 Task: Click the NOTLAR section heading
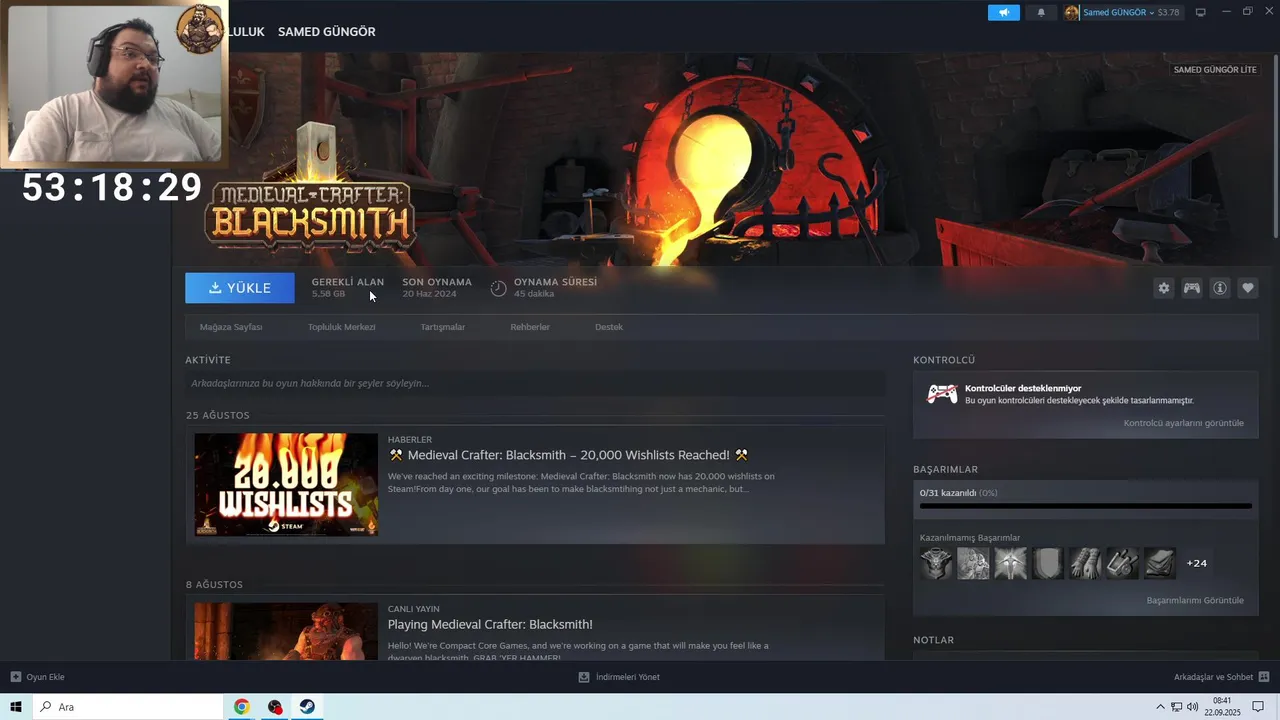point(933,640)
